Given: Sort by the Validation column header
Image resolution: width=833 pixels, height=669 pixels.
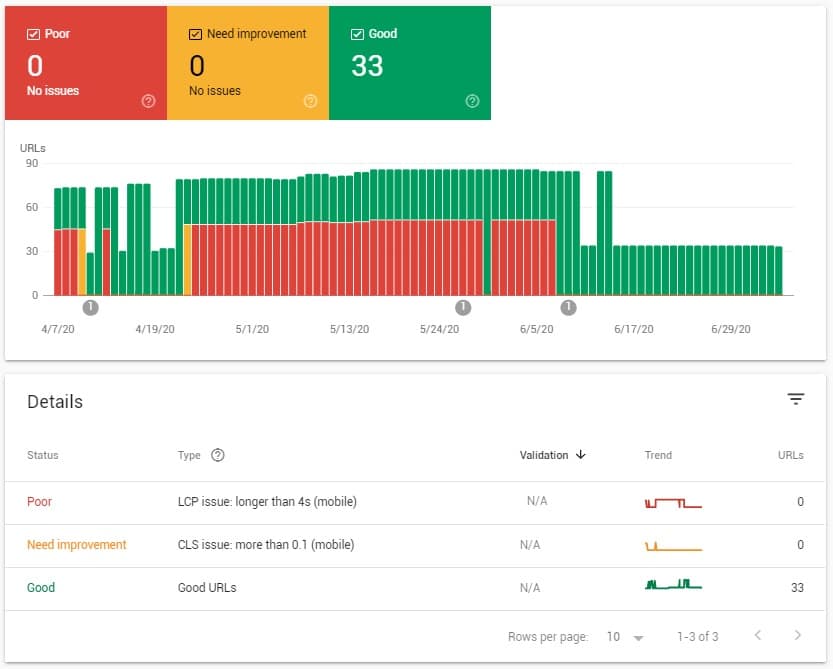Looking at the screenshot, I should tap(544, 455).
